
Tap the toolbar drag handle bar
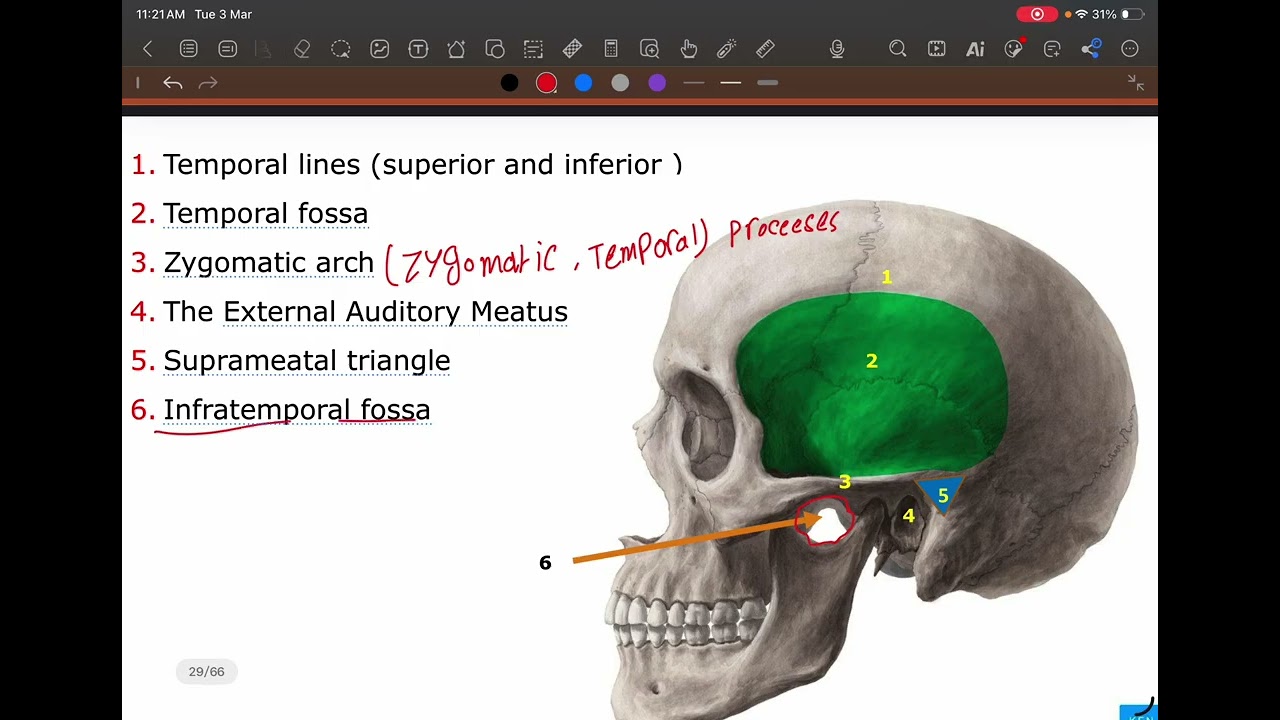click(138, 83)
